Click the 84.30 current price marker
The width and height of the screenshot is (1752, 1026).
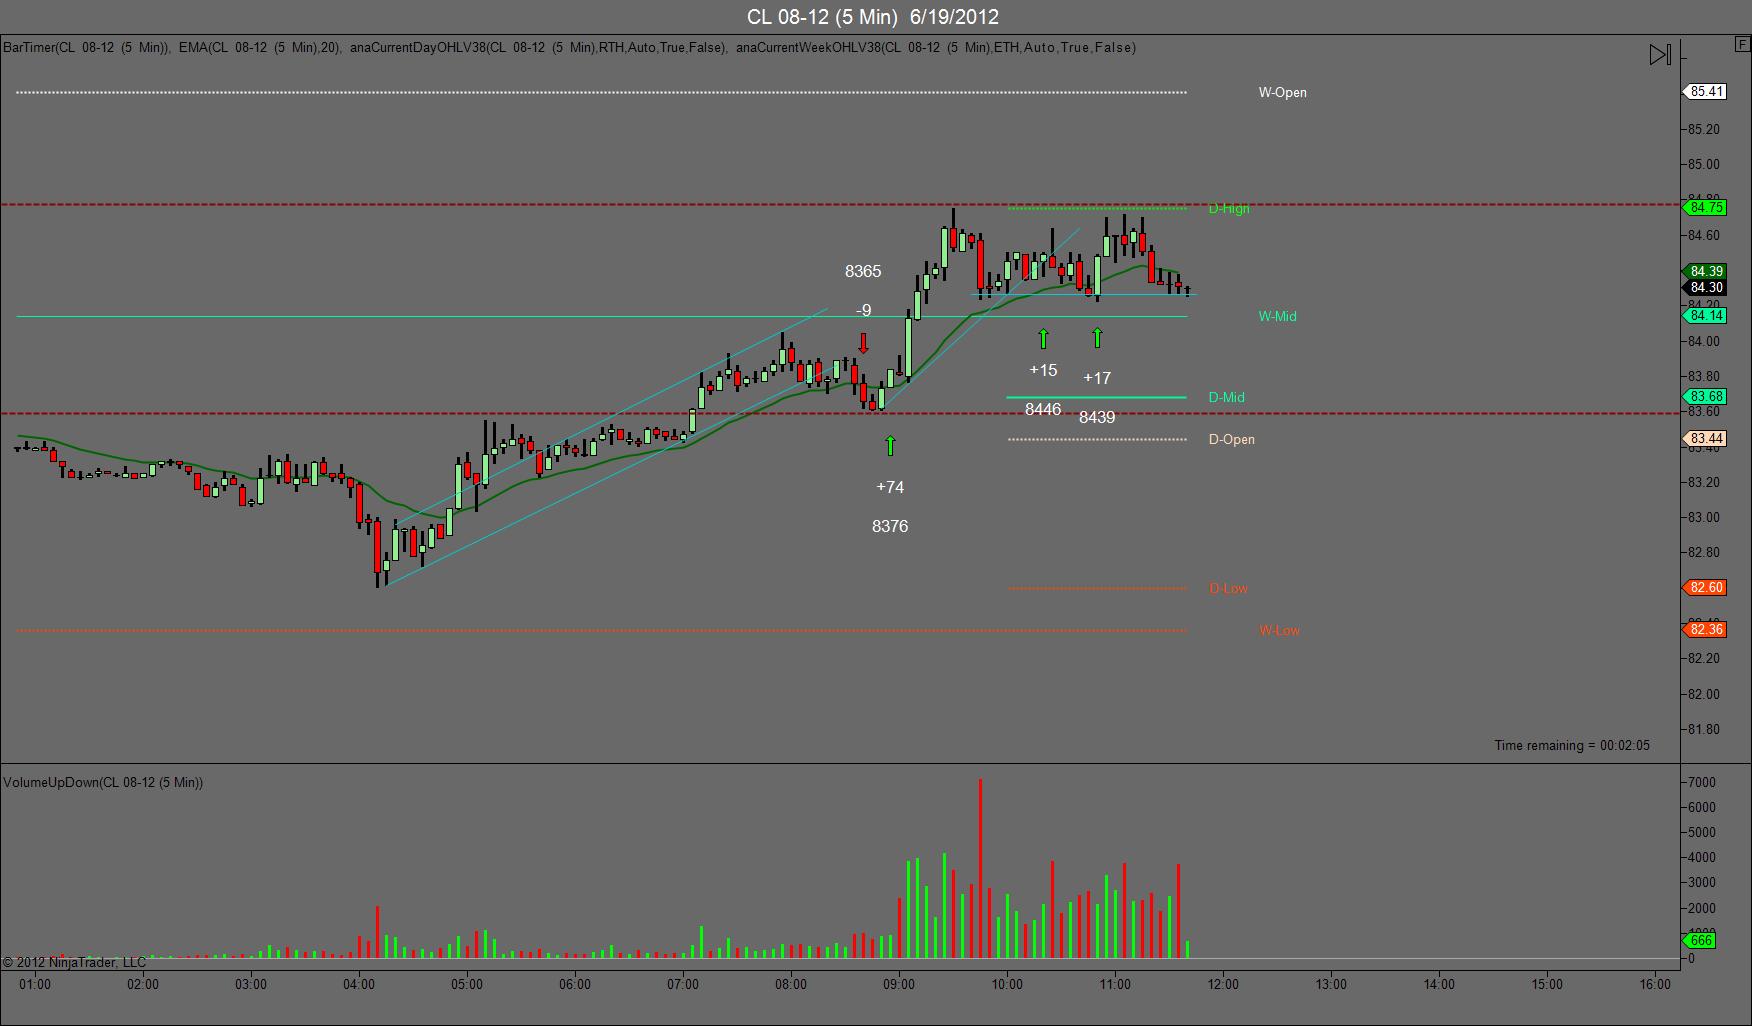coord(1706,287)
